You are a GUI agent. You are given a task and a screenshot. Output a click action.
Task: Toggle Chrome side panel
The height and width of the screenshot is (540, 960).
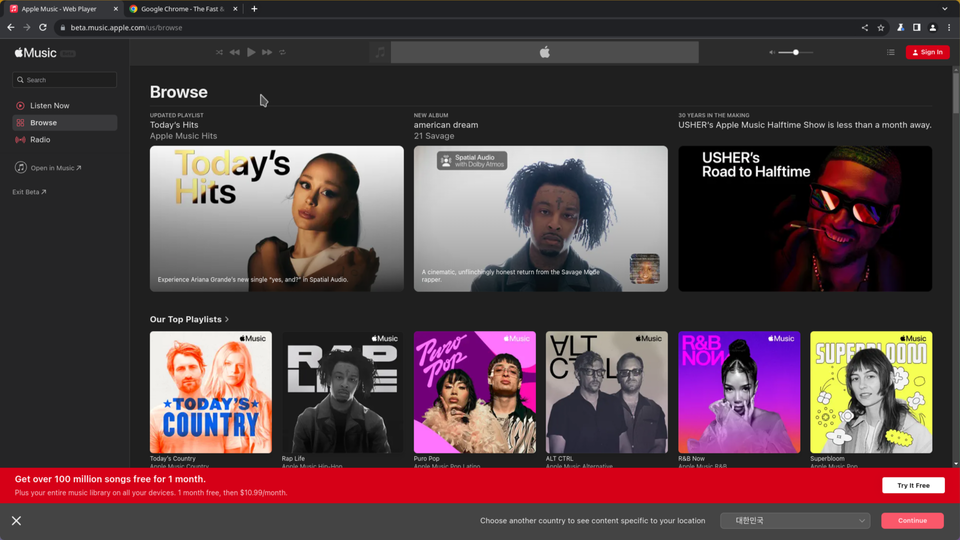[x=917, y=28]
